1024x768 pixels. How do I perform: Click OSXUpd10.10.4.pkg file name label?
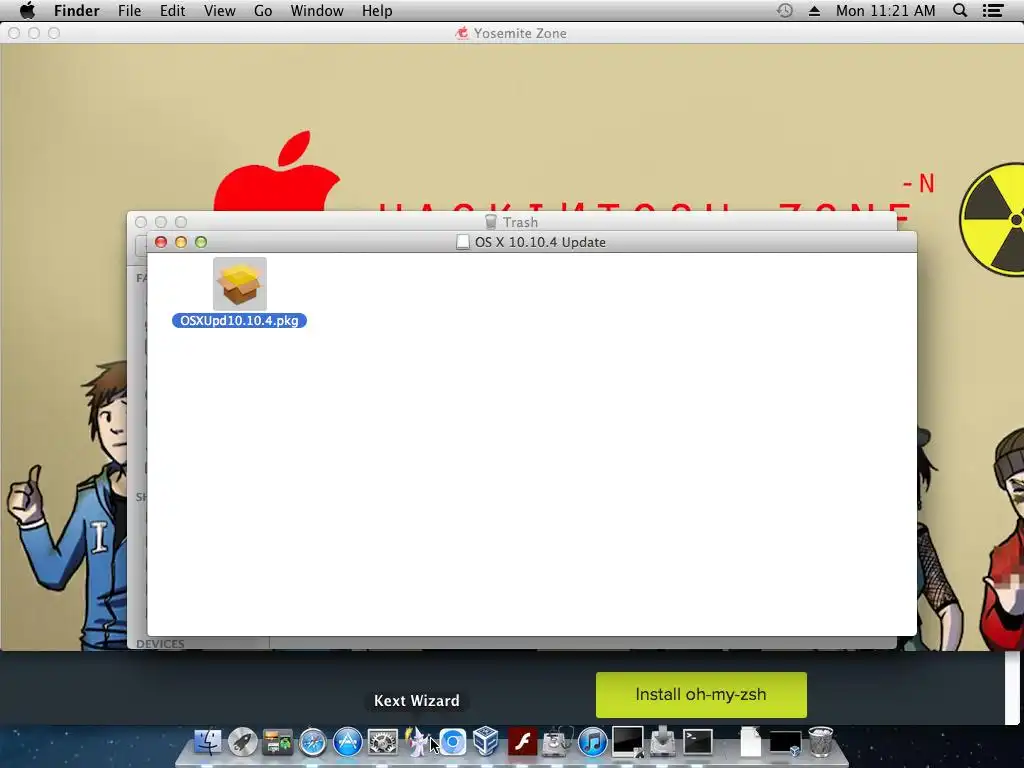[x=239, y=321]
